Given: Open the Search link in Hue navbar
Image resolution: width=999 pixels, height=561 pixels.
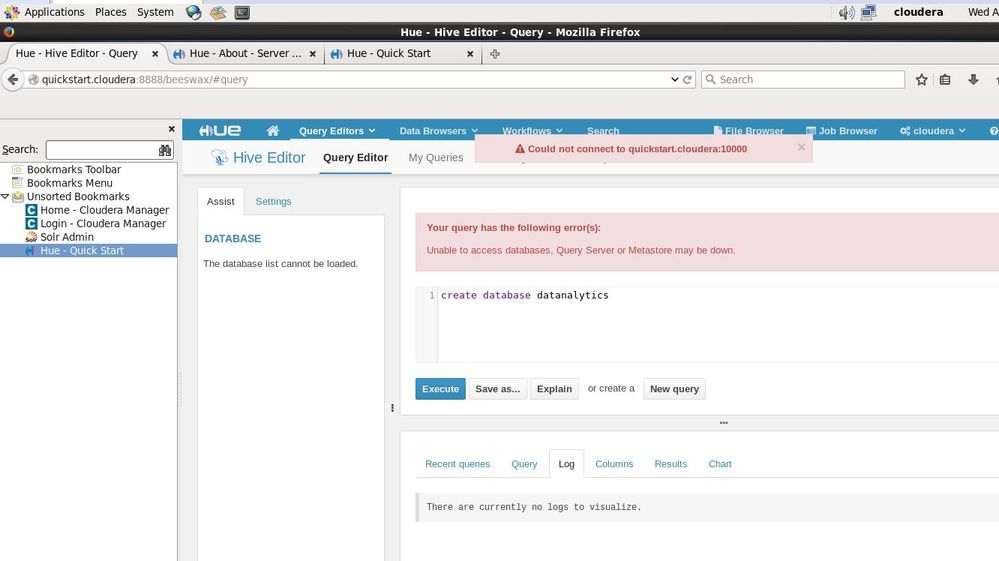Looking at the screenshot, I should coord(603,131).
